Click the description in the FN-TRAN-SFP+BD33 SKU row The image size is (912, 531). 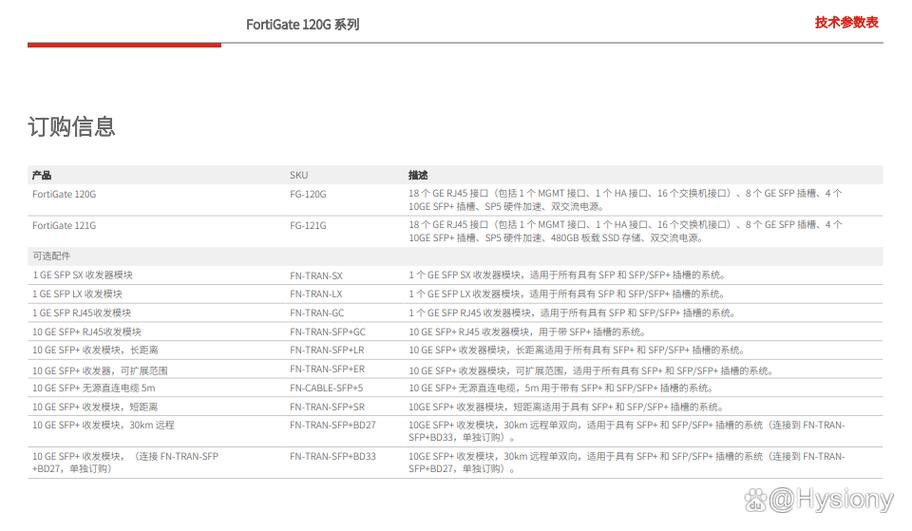point(626,462)
